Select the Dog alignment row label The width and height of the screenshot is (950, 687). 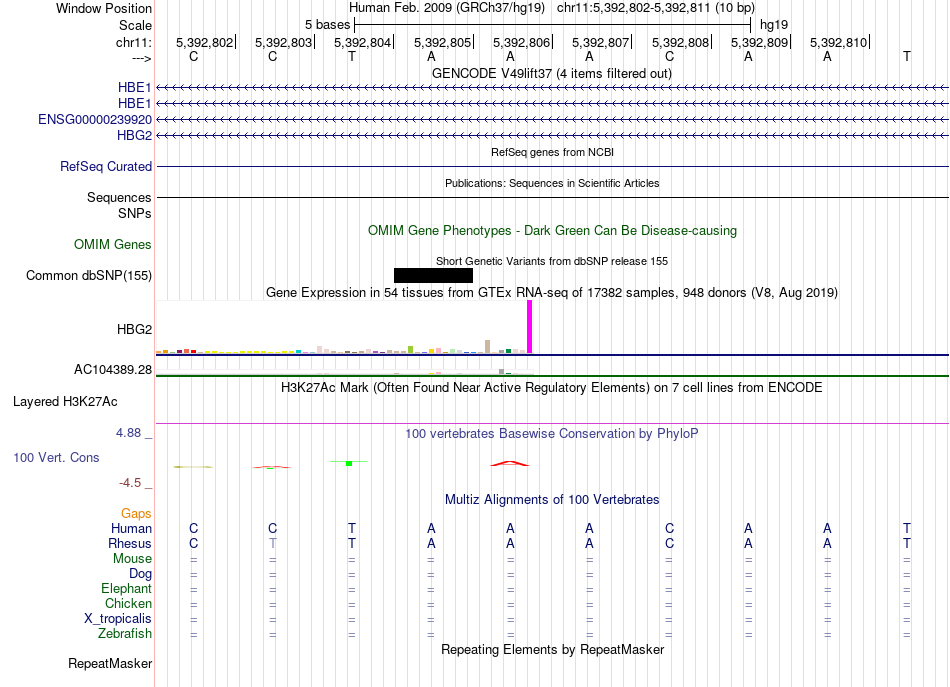pyautogui.click(x=140, y=573)
